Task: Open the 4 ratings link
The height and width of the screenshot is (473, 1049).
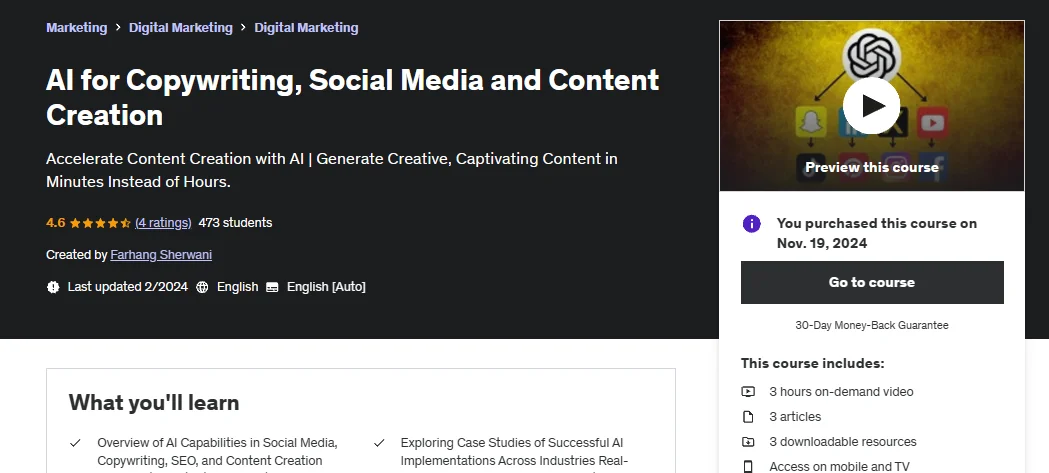Action: pos(163,223)
